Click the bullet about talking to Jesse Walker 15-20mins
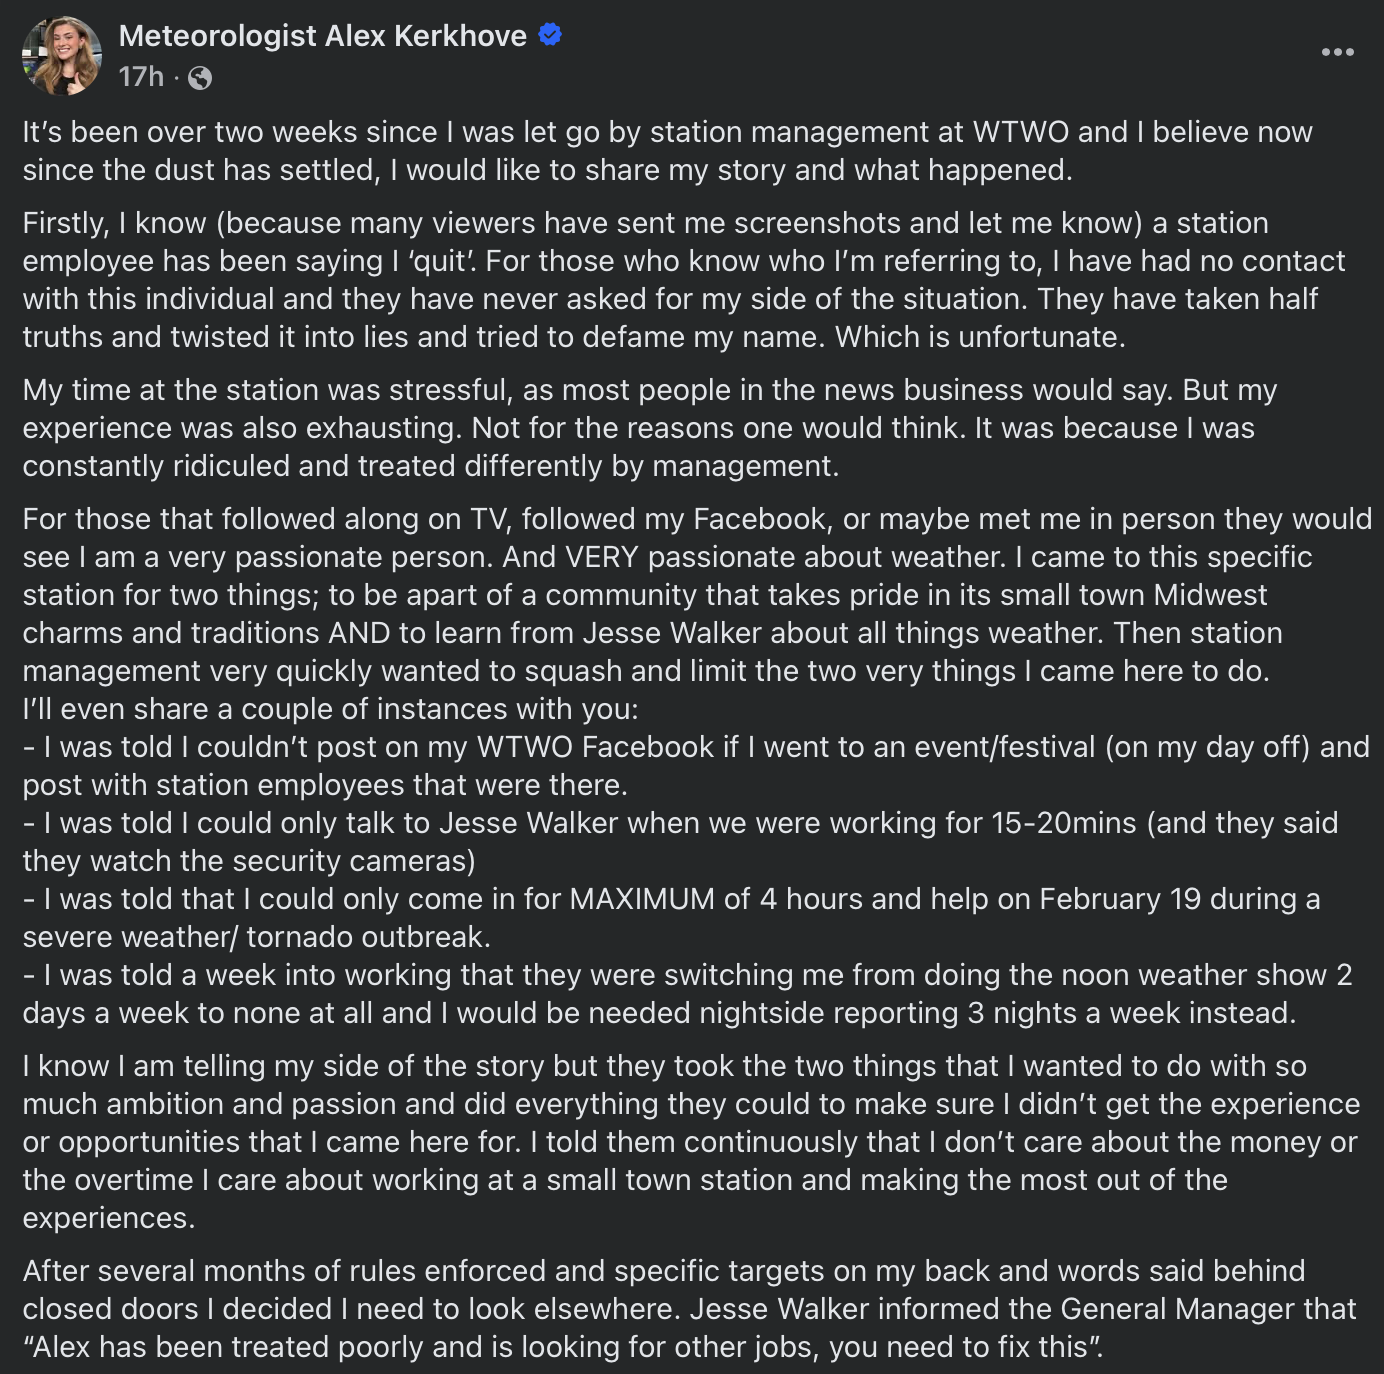This screenshot has width=1384, height=1374. 680,842
